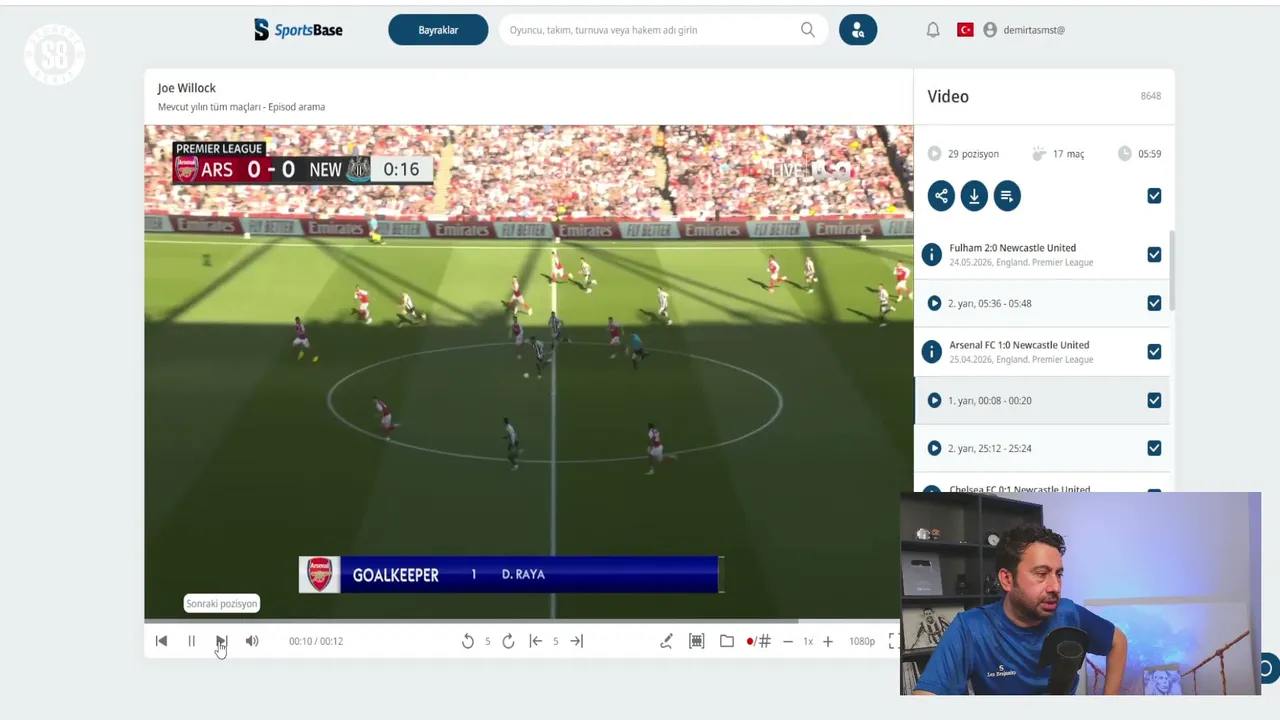This screenshot has height=720, width=1280.
Task: Open the 1080p quality selector
Action: (x=862, y=641)
